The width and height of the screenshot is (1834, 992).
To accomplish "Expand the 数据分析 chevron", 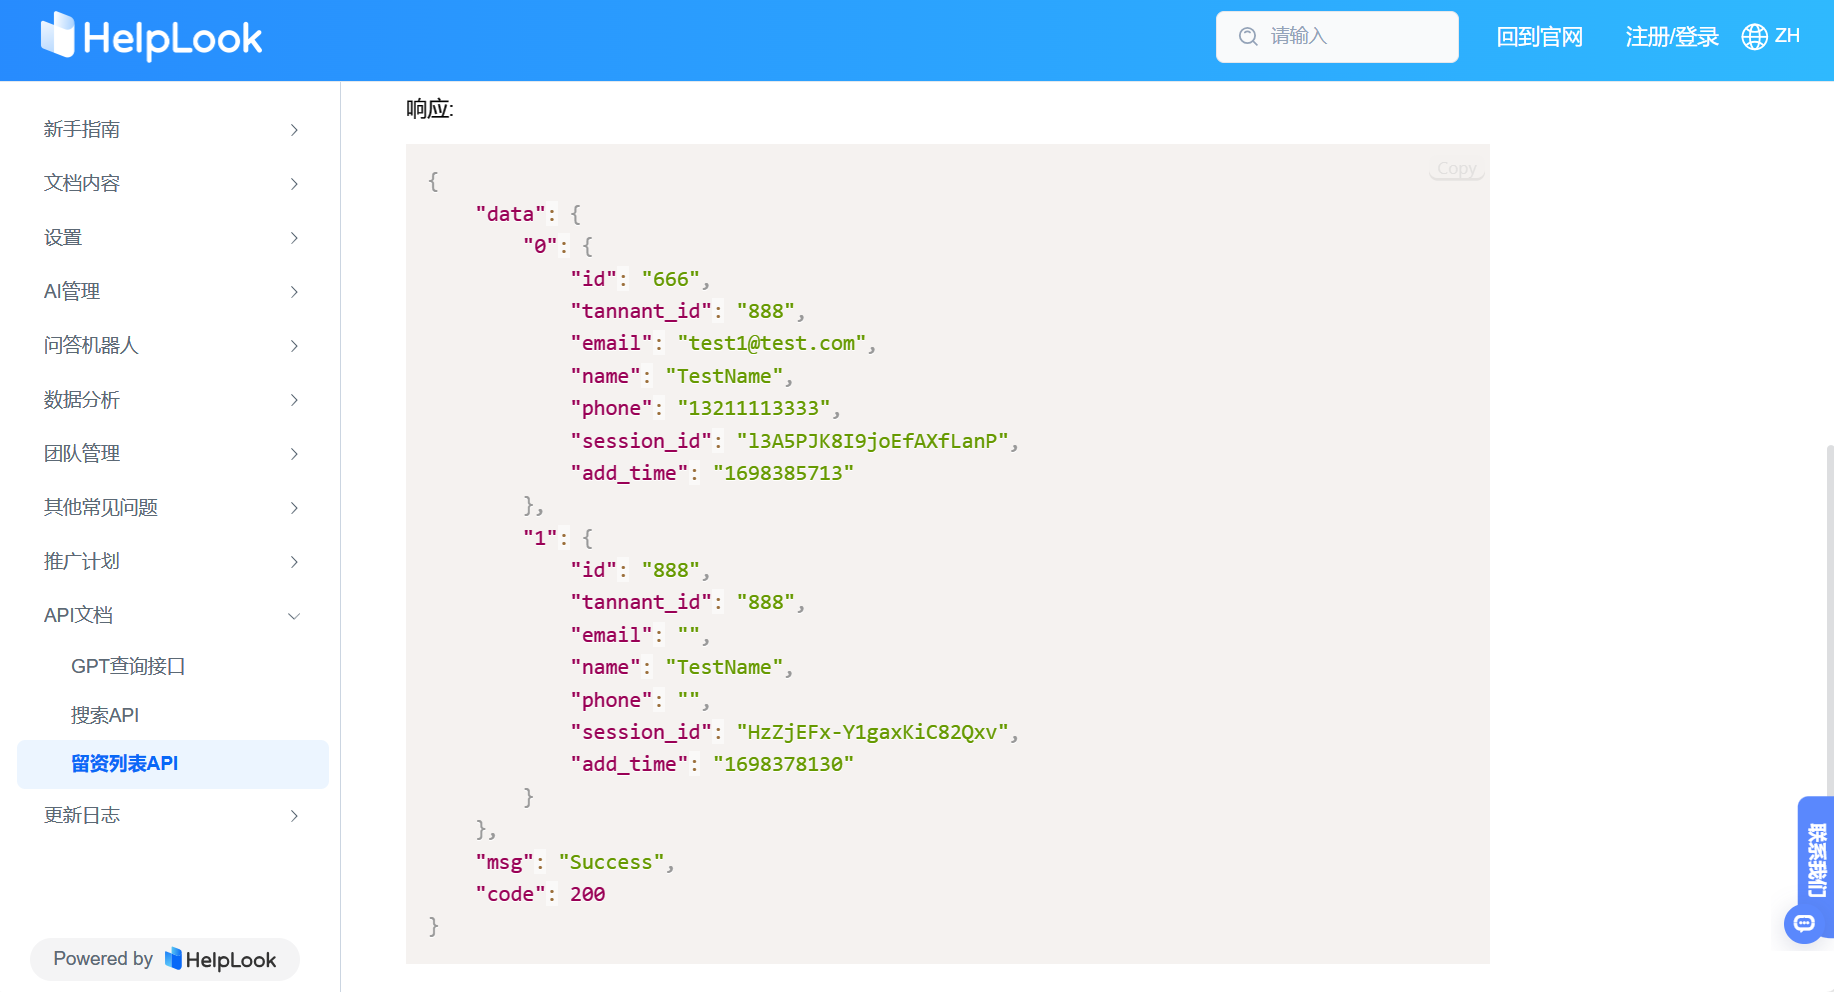I will click(294, 400).
